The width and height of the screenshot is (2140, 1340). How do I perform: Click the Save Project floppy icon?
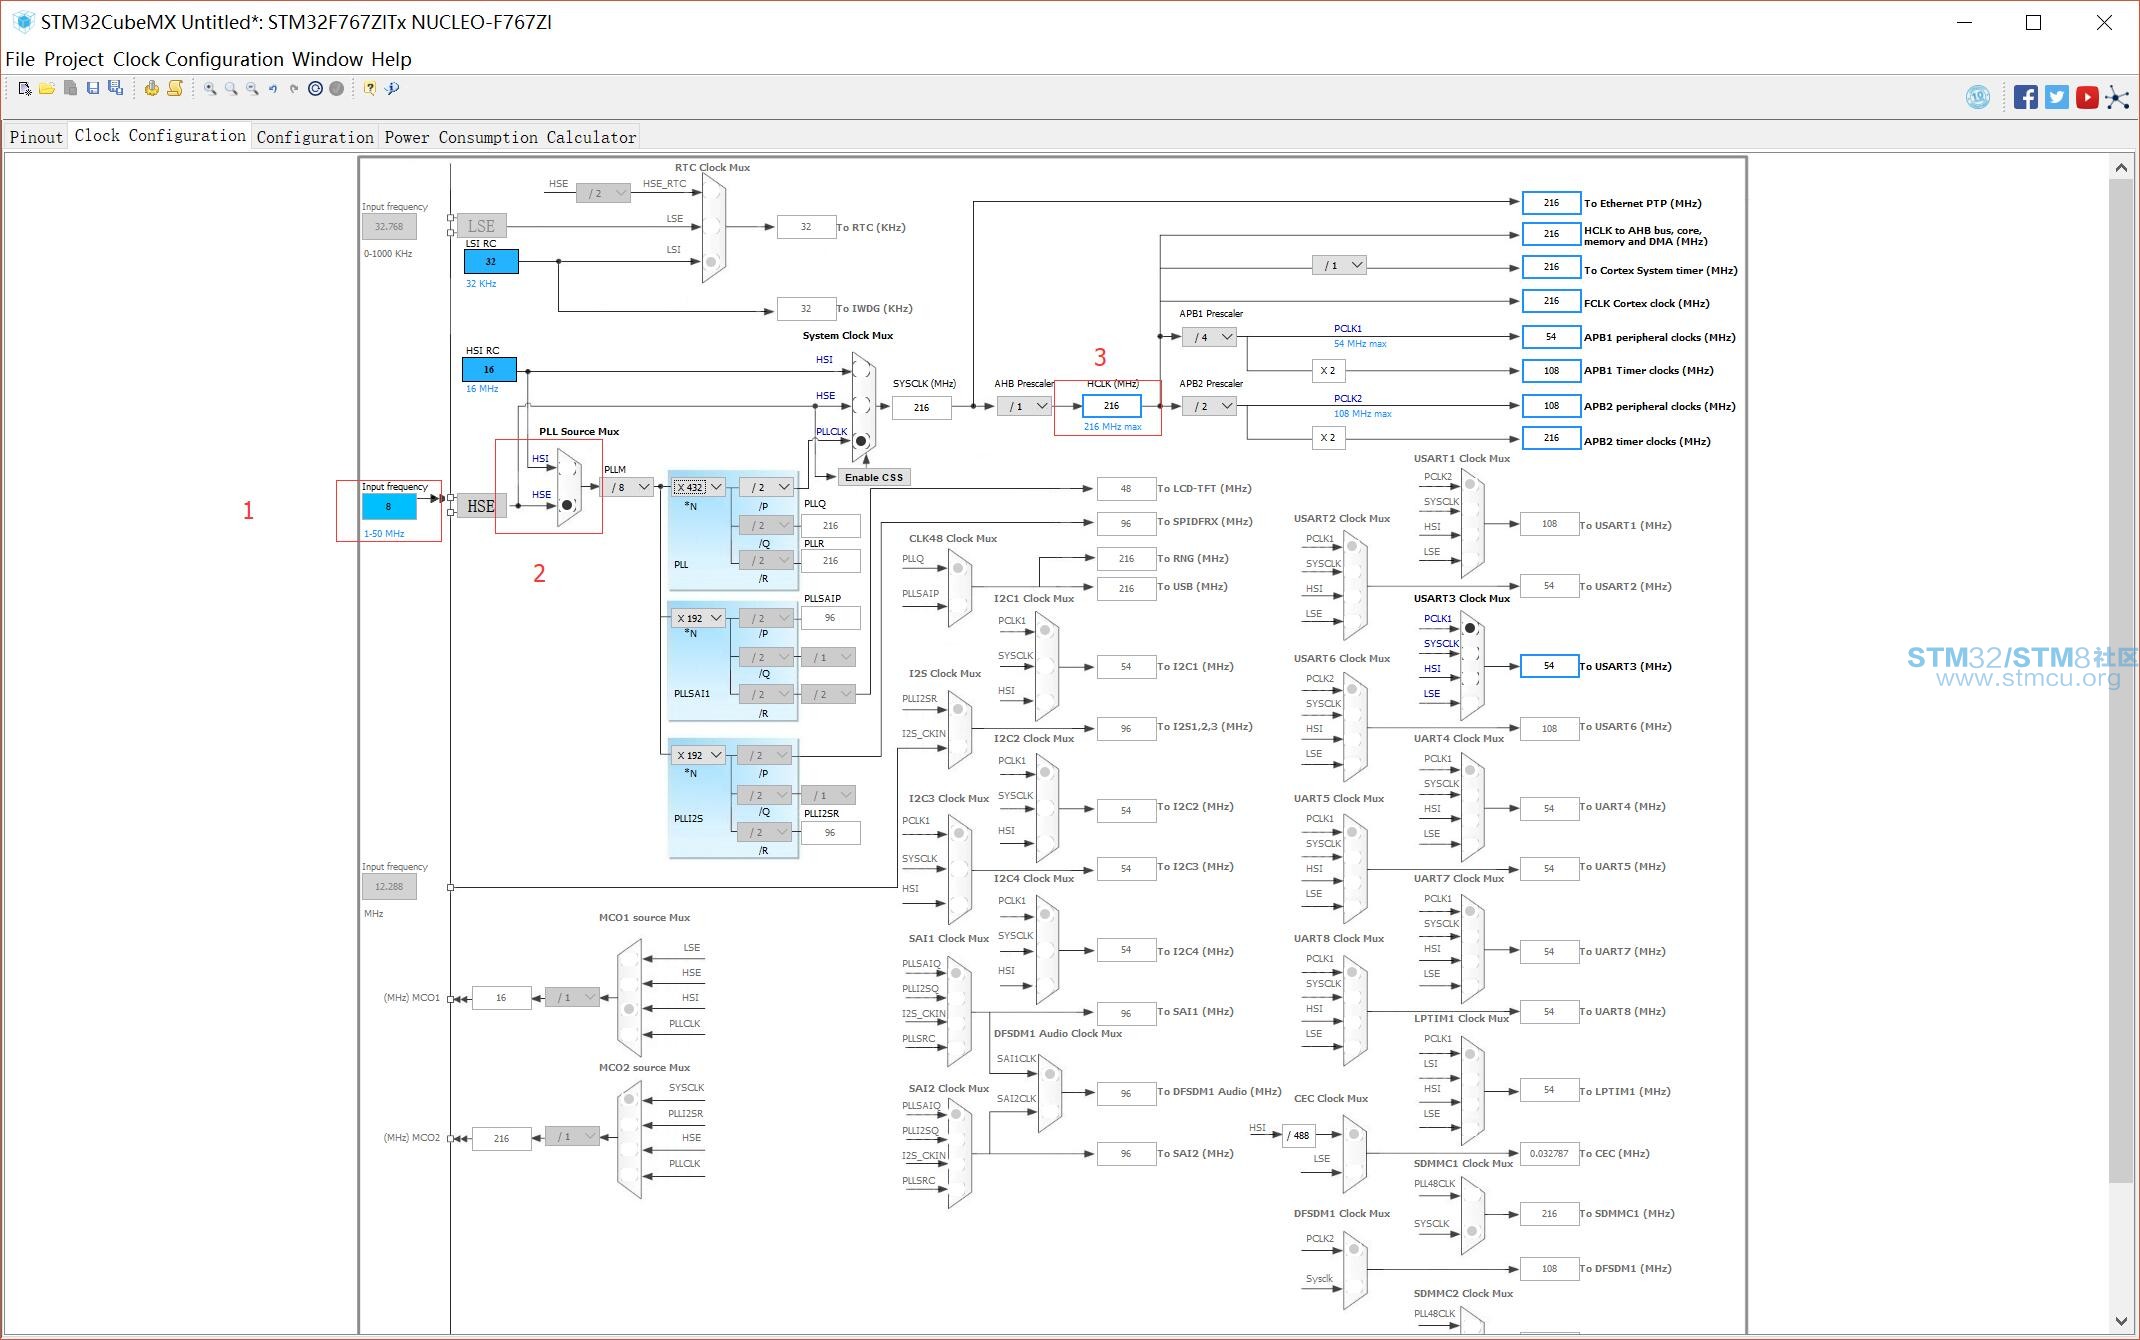[93, 89]
